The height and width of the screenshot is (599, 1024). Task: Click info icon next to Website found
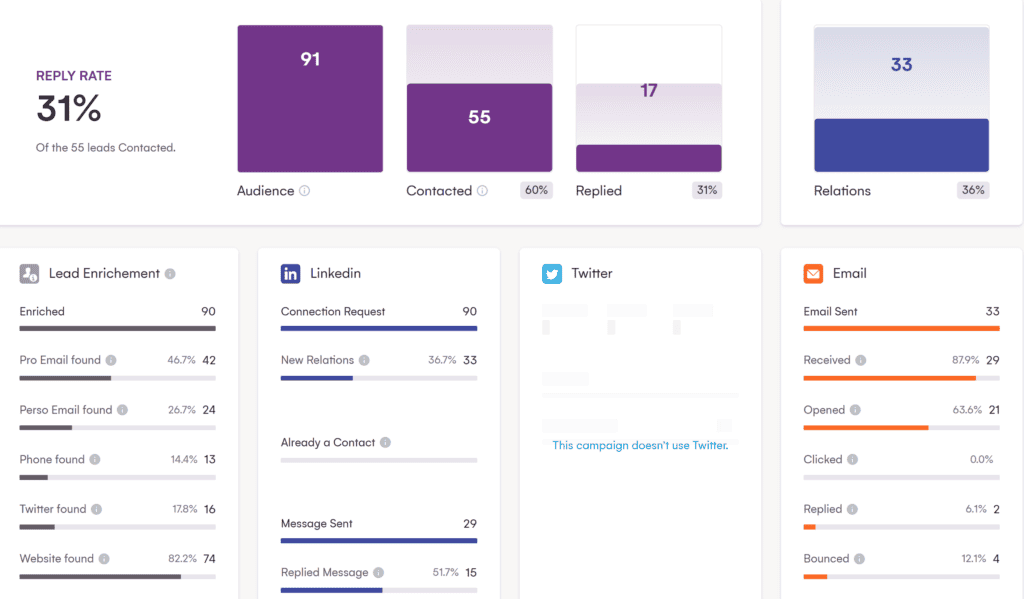point(104,559)
